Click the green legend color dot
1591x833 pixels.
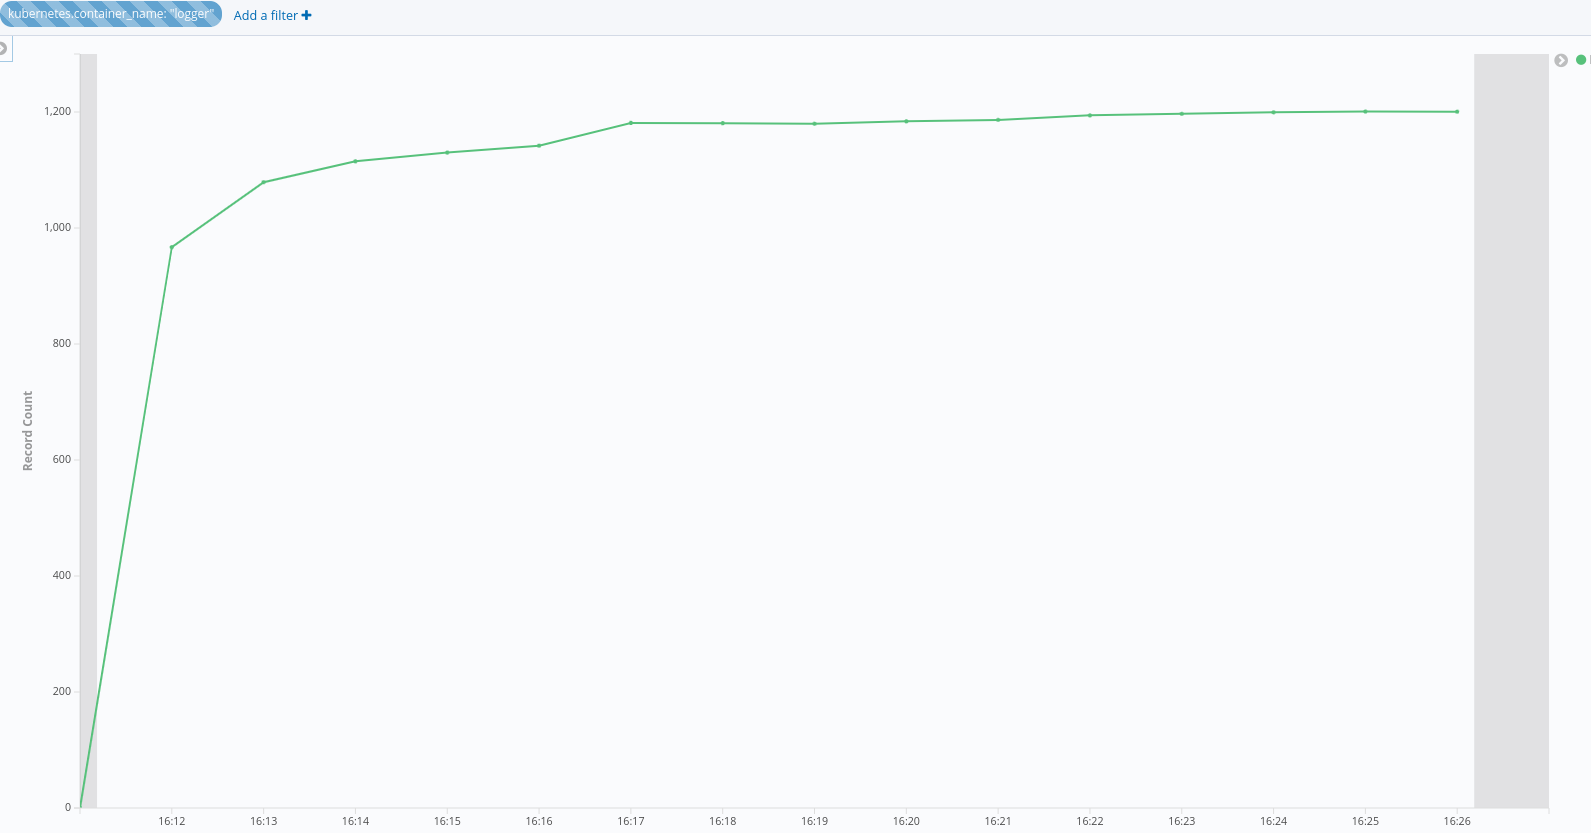click(x=1581, y=60)
